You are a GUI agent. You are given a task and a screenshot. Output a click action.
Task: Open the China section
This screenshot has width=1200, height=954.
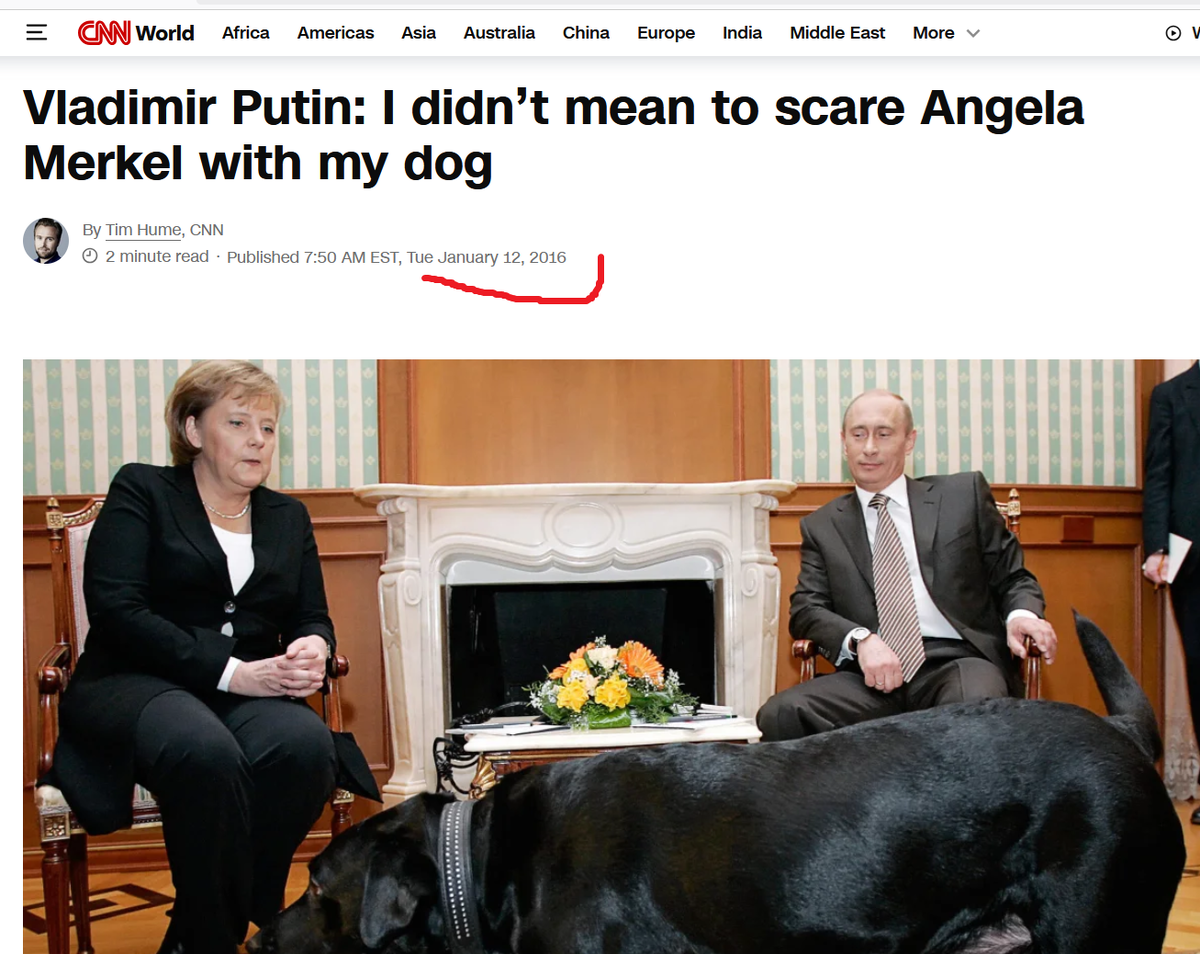tap(586, 33)
